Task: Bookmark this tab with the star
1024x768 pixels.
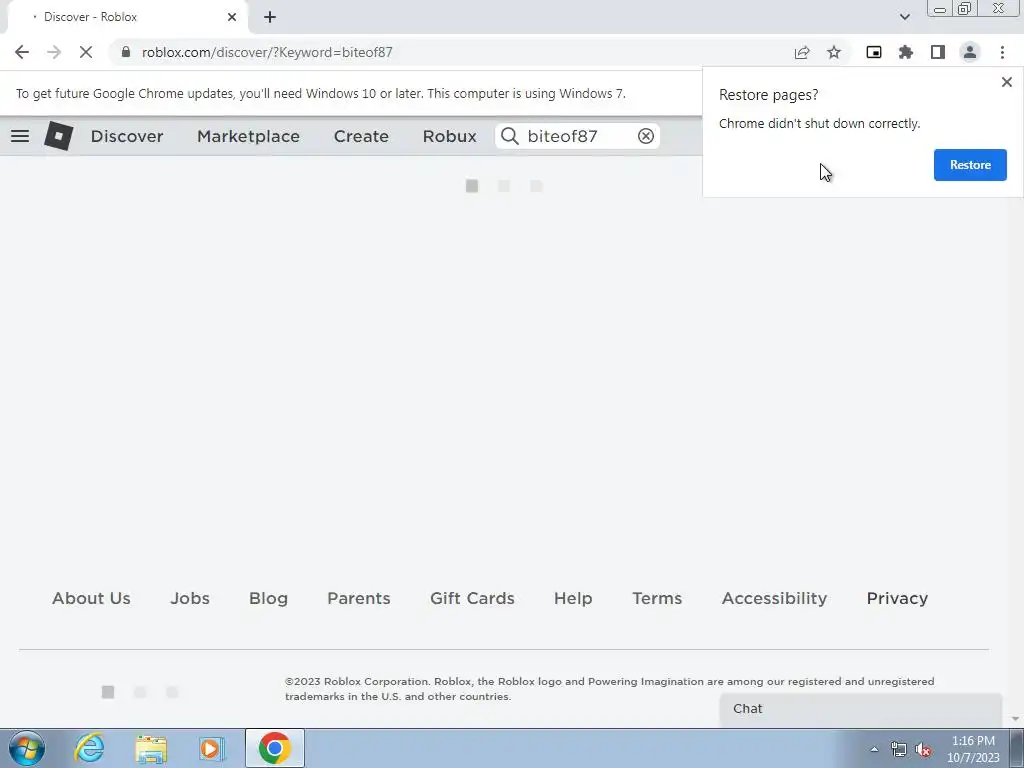Action: 834,52
